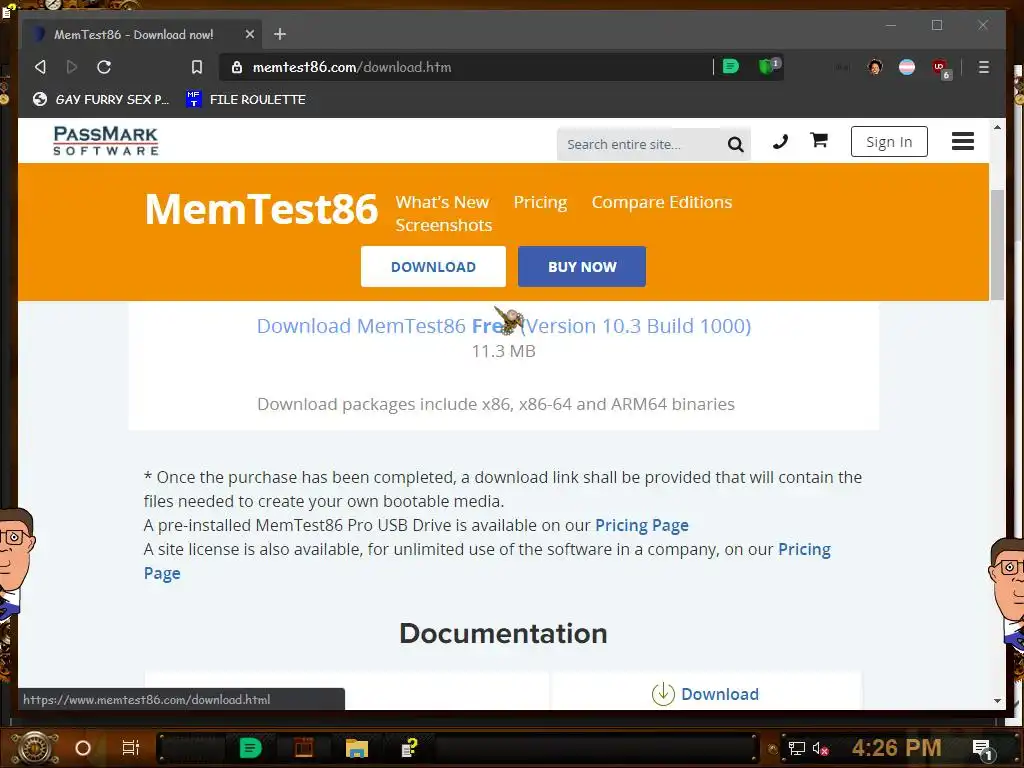Click the memtest86.com address bar
Screen dimensions: 1024x768
(467, 67)
